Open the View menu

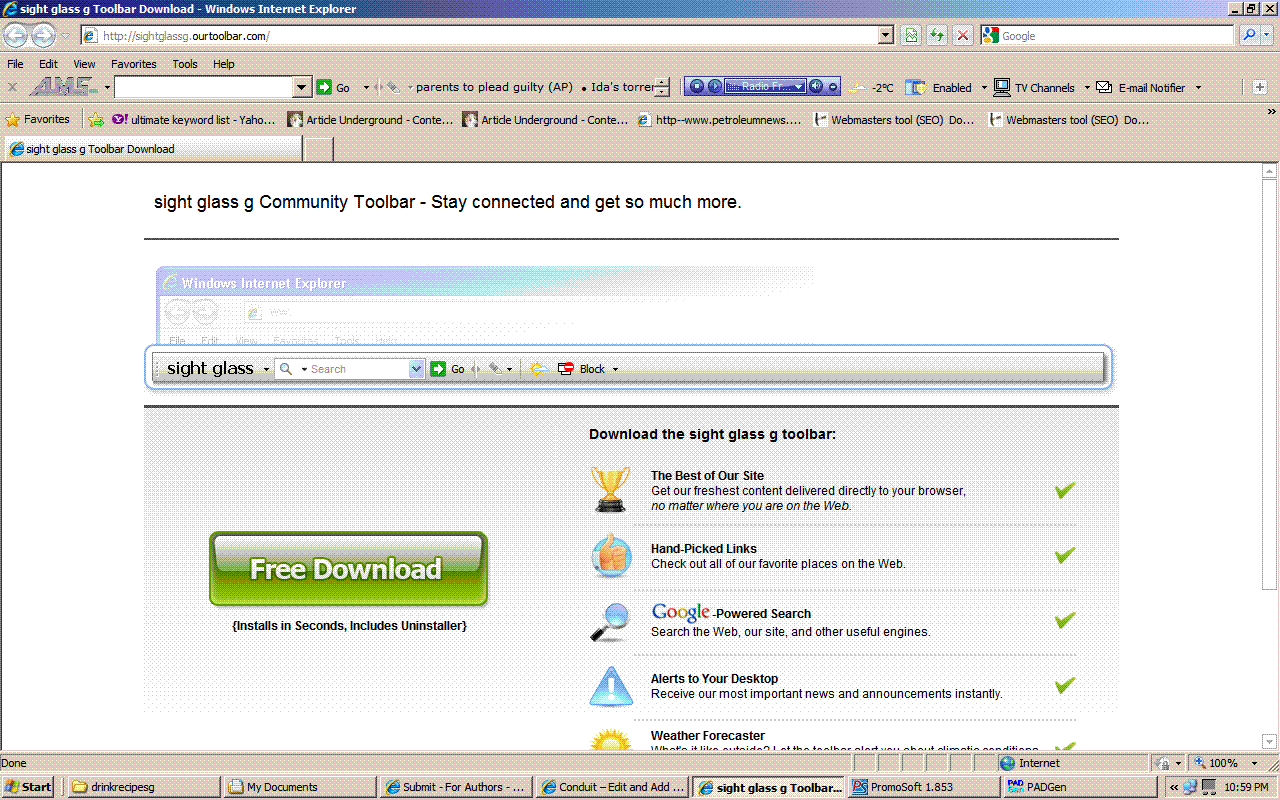pos(84,64)
